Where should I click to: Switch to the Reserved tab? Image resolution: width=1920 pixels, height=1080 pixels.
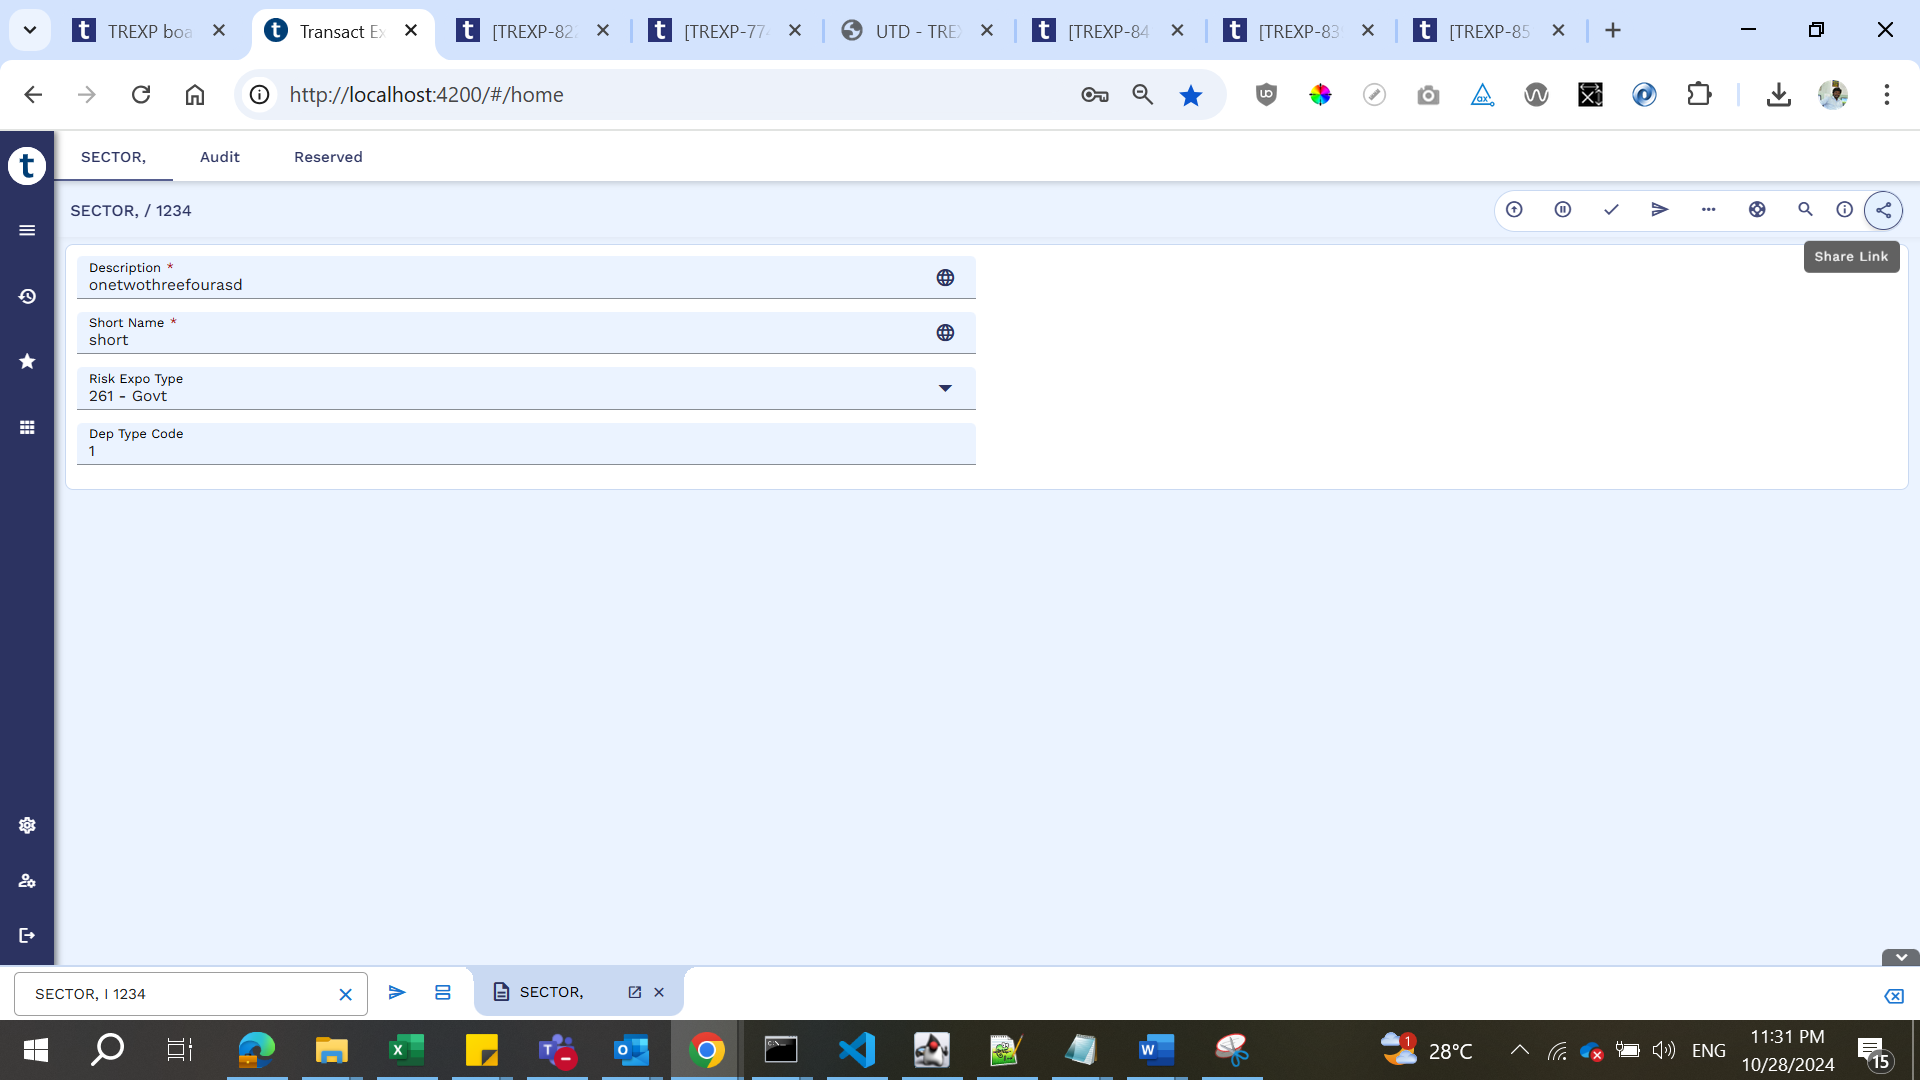[328, 157]
